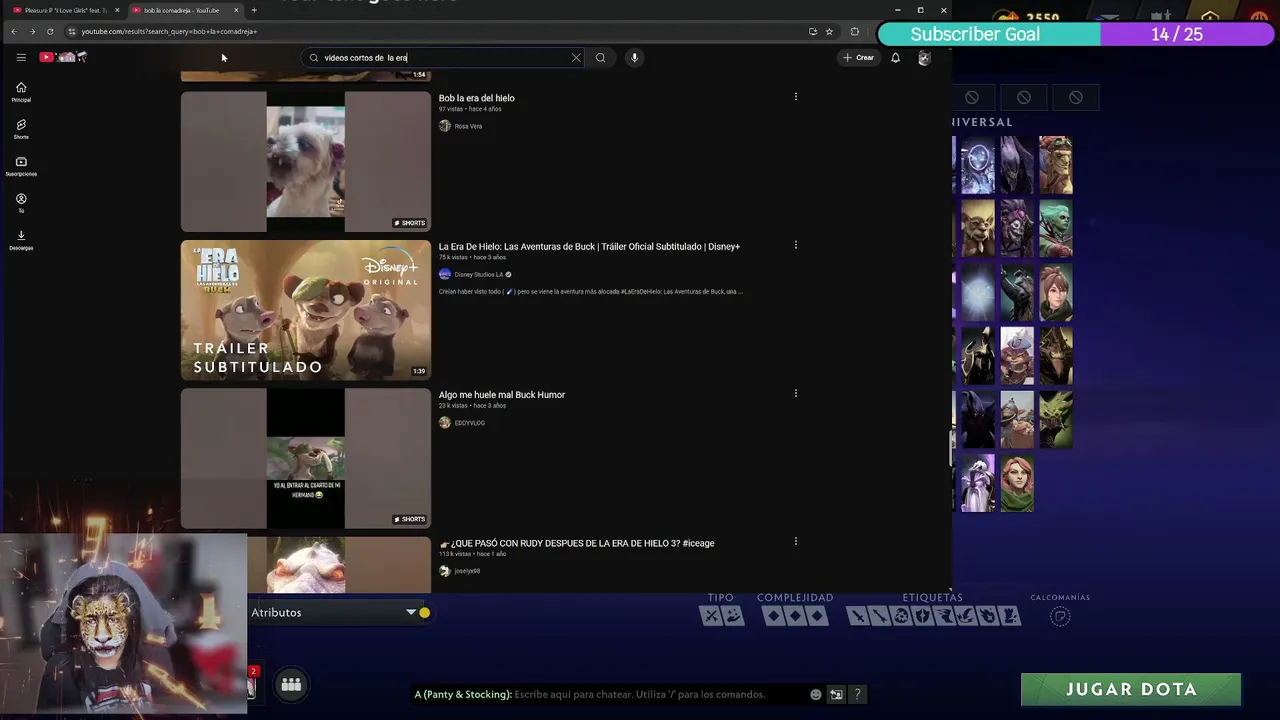Reload the page with the browser refresh icon
1280x720 pixels.
tap(50, 31)
